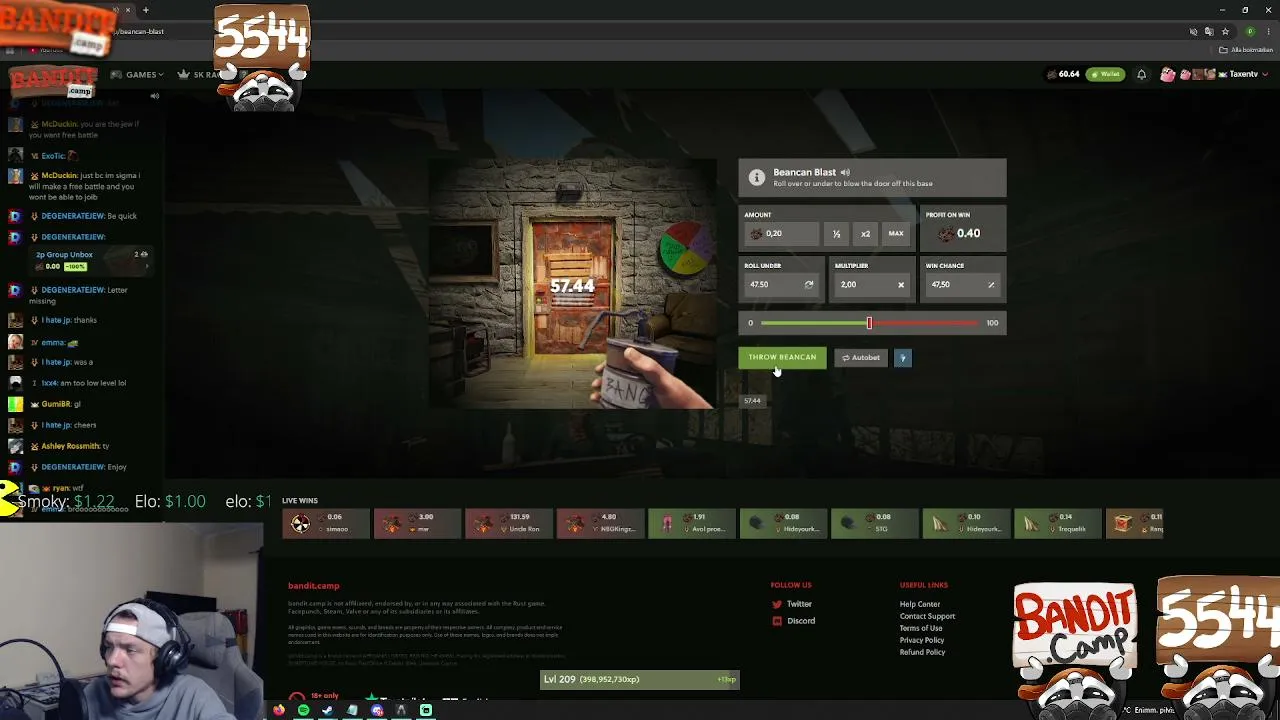
Task: Click the multiplier x icon
Action: tap(900, 285)
